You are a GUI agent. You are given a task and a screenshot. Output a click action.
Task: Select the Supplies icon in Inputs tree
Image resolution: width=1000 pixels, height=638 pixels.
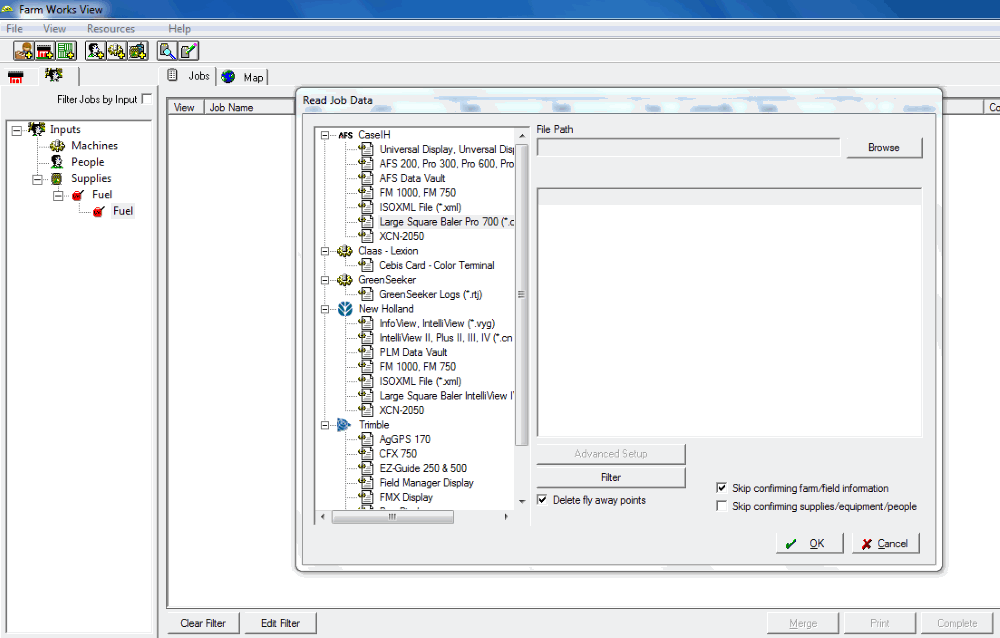(57, 179)
